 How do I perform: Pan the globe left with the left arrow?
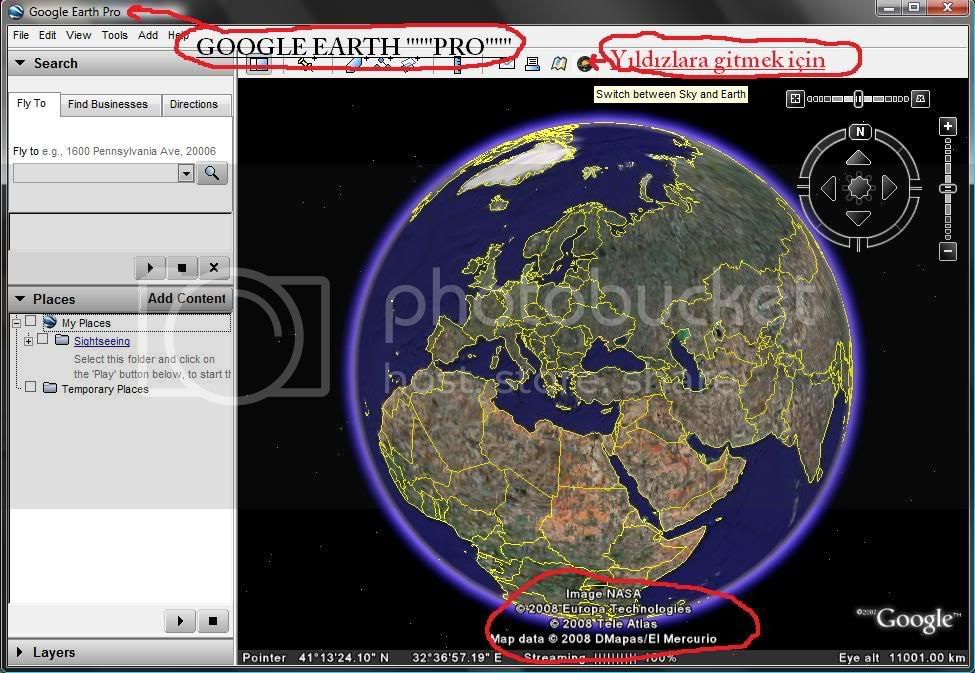829,188
